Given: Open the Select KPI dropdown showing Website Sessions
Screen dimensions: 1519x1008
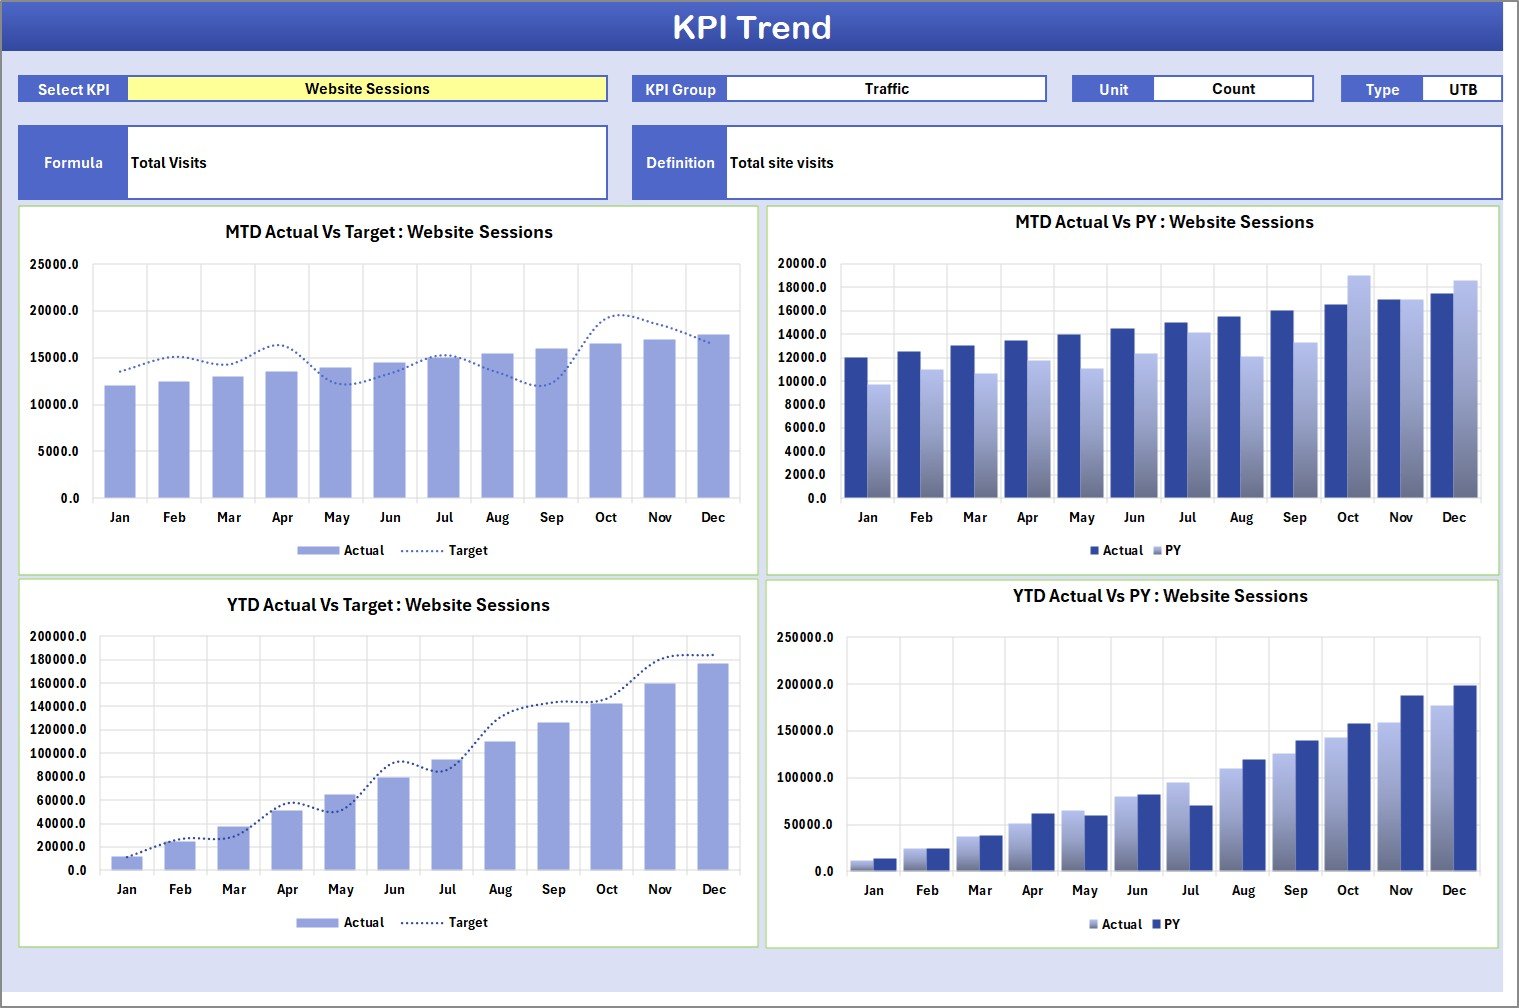Looking at the screenshot, I should (367, 88).
